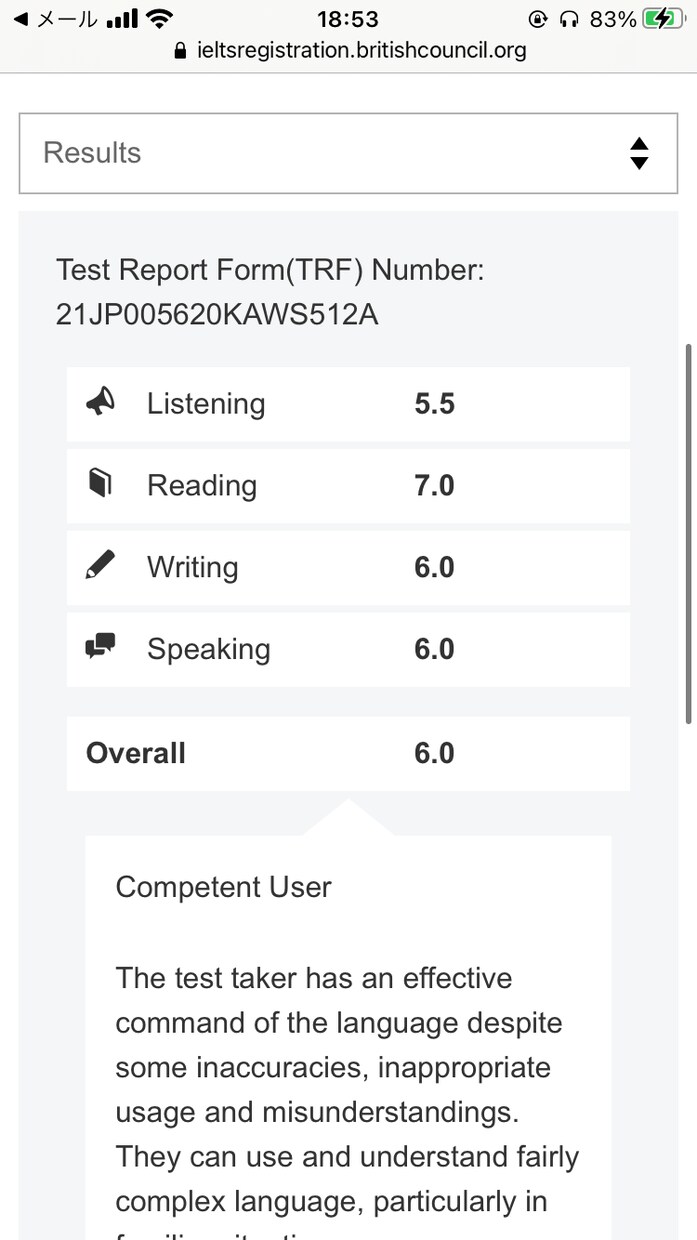Viewport: 697px width, 1240px height.
Task: Click the up-down arrows in Results selector
Action: pos(639,153)
